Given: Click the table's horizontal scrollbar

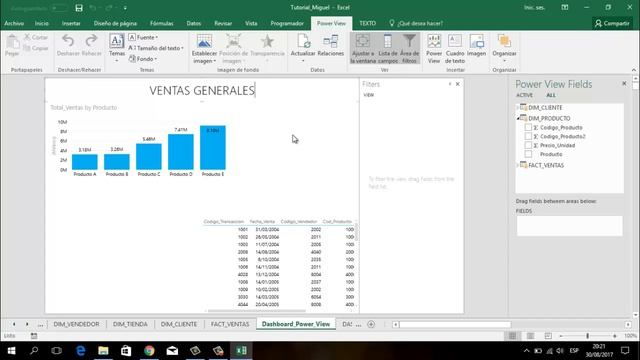Looking at the screenshot, I should [256, 311].
